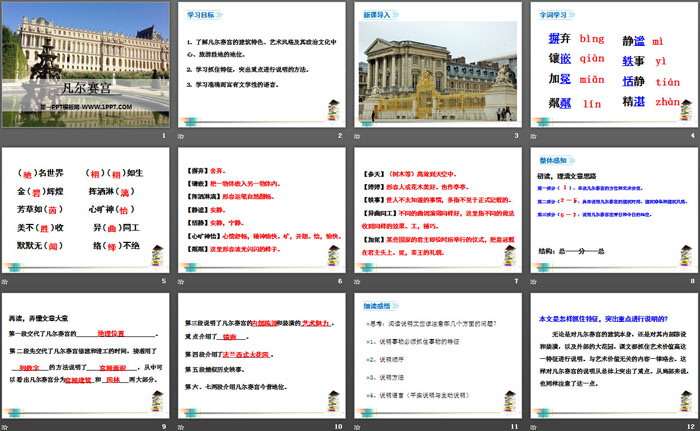The height and width of the screenshot is (431, 700).
Task: Click slide number 3 label
Action: (517, 135)
